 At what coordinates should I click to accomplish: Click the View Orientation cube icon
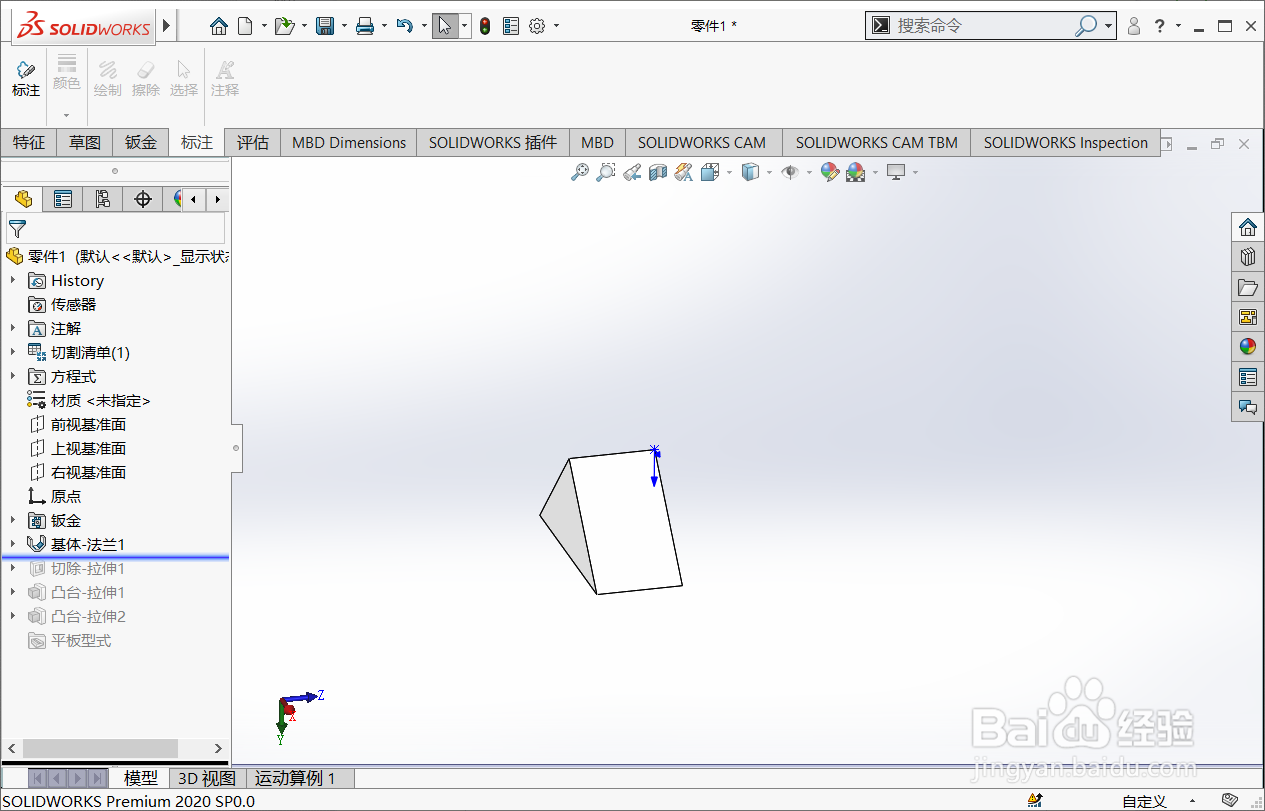(710, 172)
